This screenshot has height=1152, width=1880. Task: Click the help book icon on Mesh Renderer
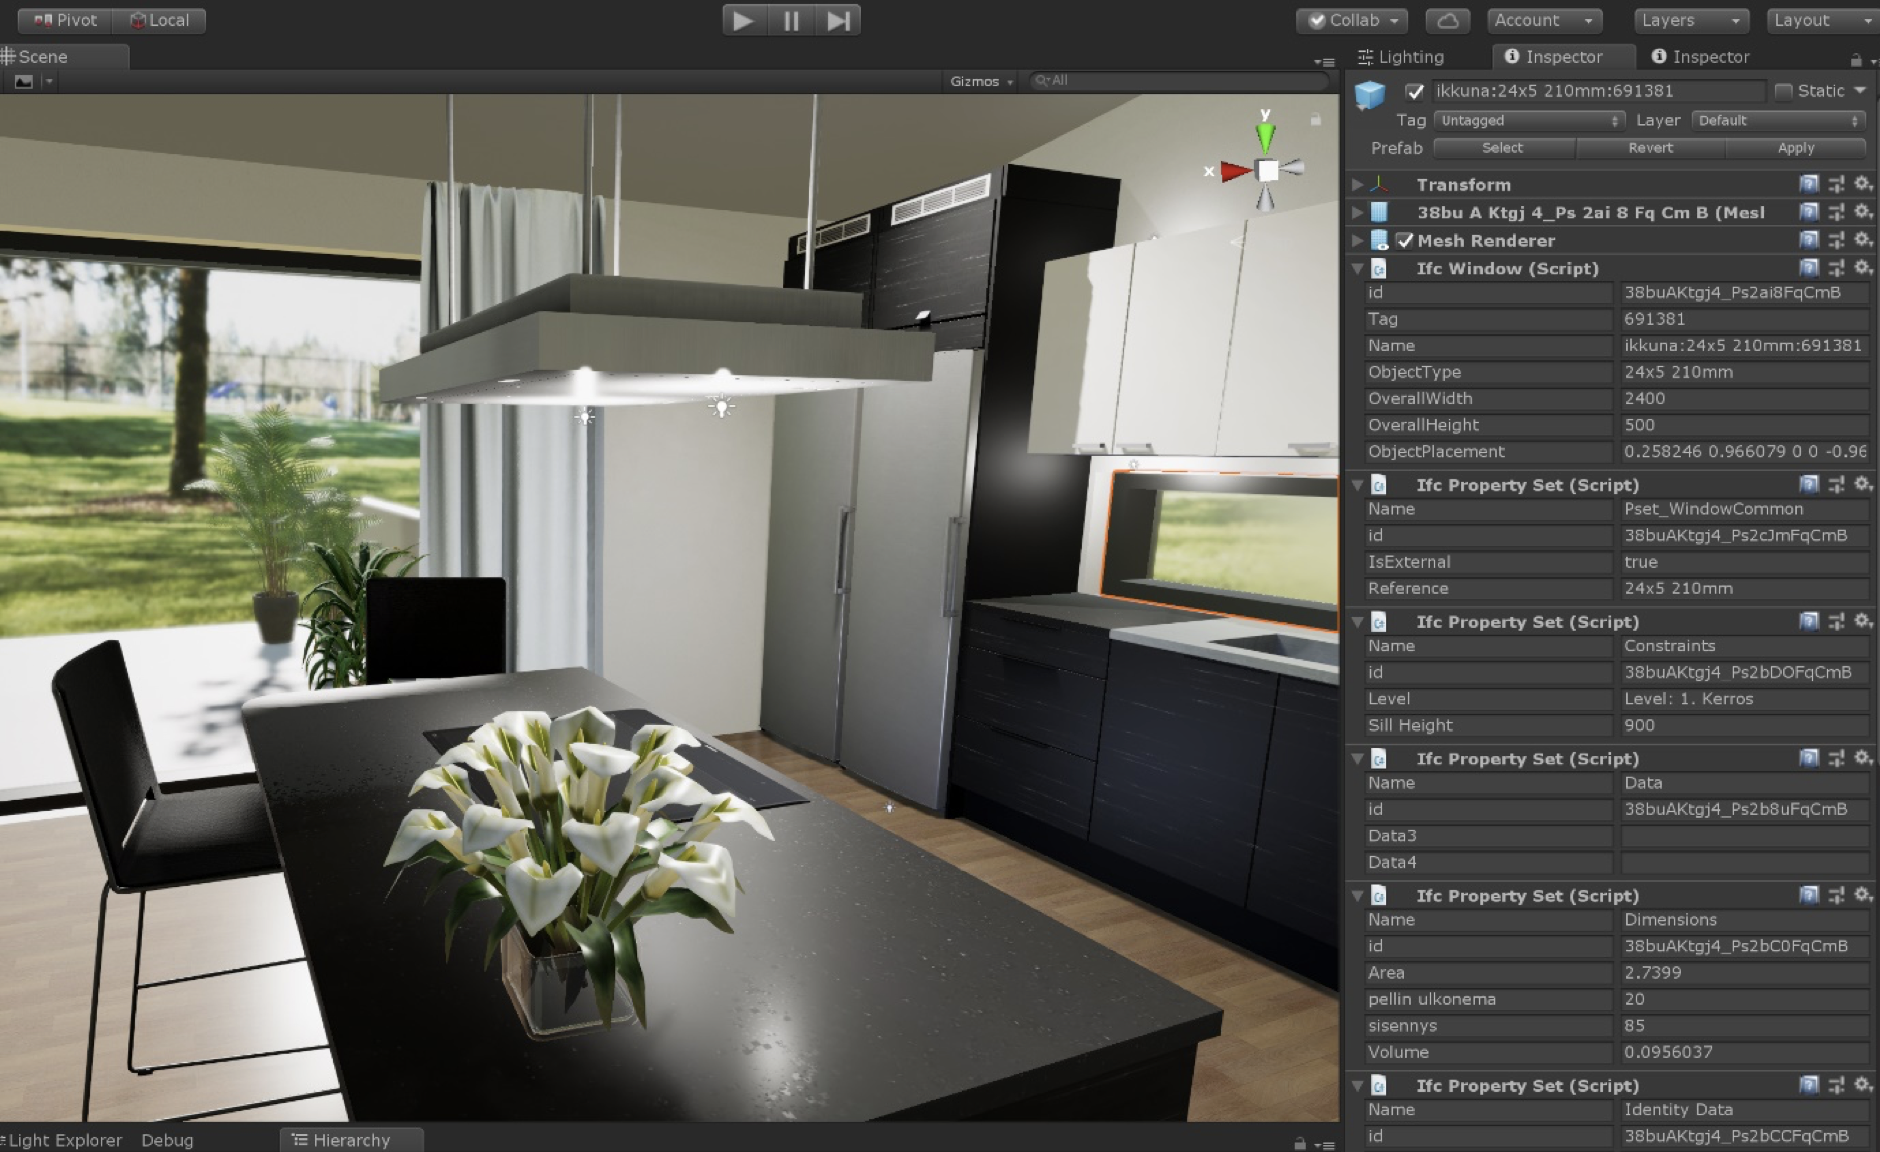click(x=1809, y=240)
